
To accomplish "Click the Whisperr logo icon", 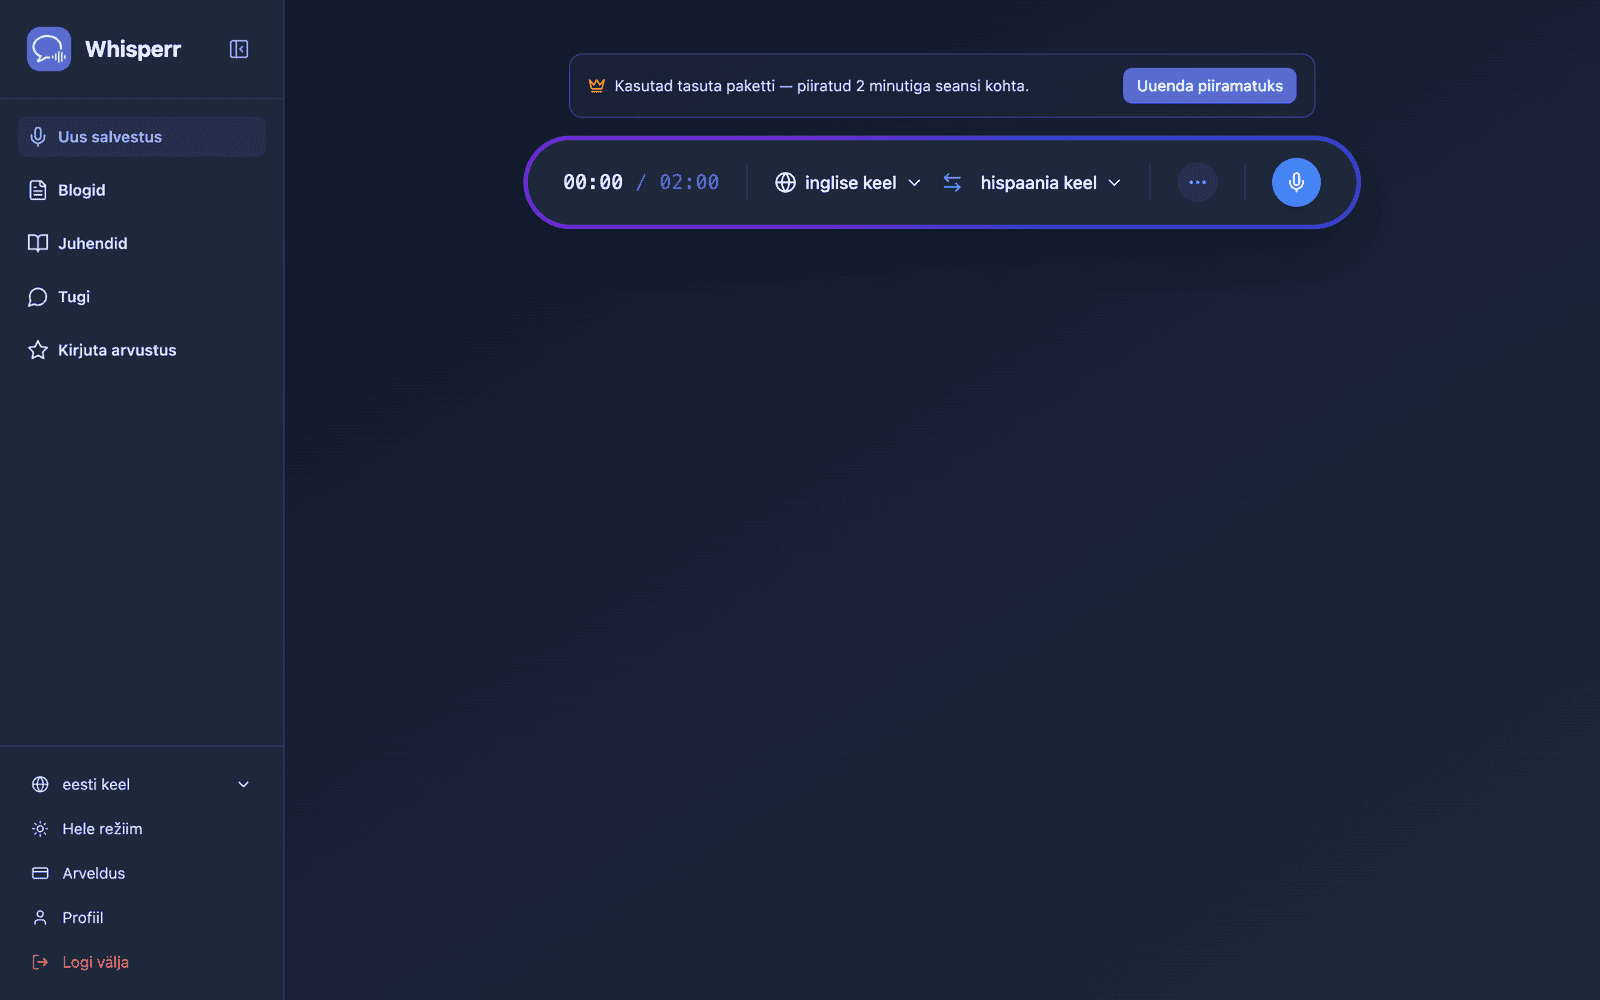I will [49, 49].
